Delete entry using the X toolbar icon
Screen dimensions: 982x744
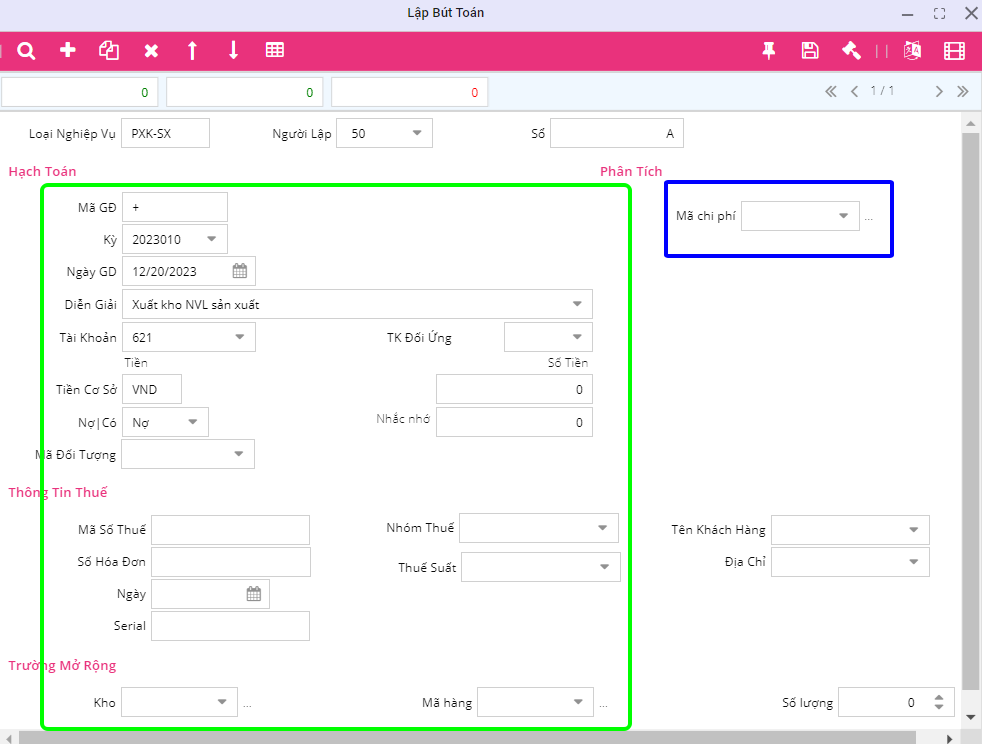click(x=151, y=51)
